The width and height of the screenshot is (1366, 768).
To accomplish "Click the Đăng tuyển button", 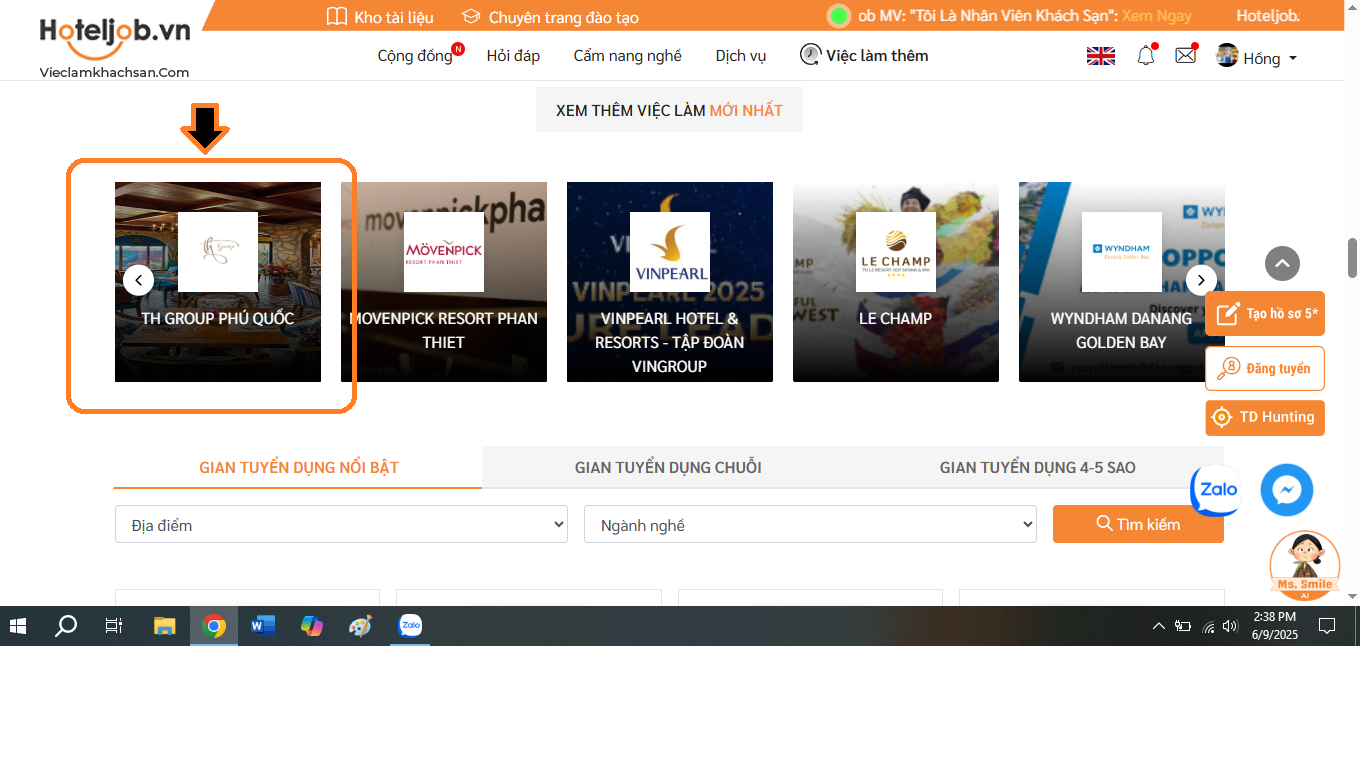I will click(1265, 368).
